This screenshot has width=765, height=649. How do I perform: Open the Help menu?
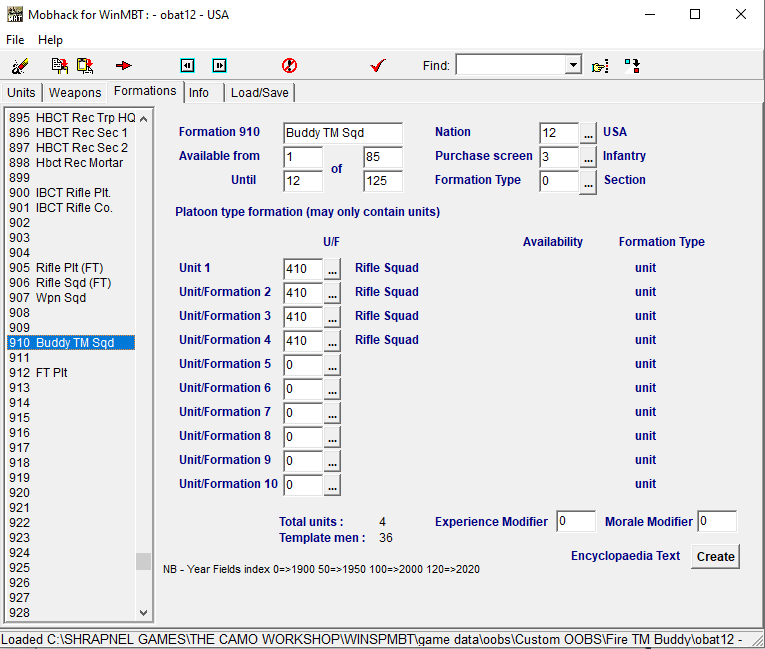coord(50,40)
